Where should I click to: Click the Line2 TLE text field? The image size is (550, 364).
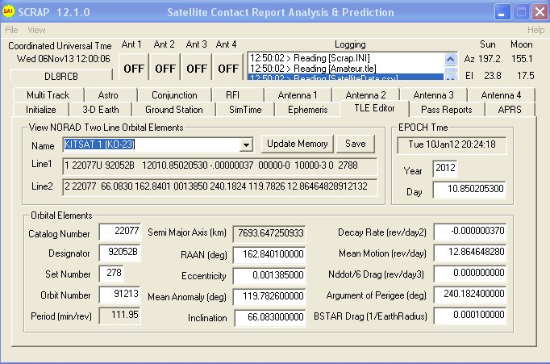[x=220, y=187]
